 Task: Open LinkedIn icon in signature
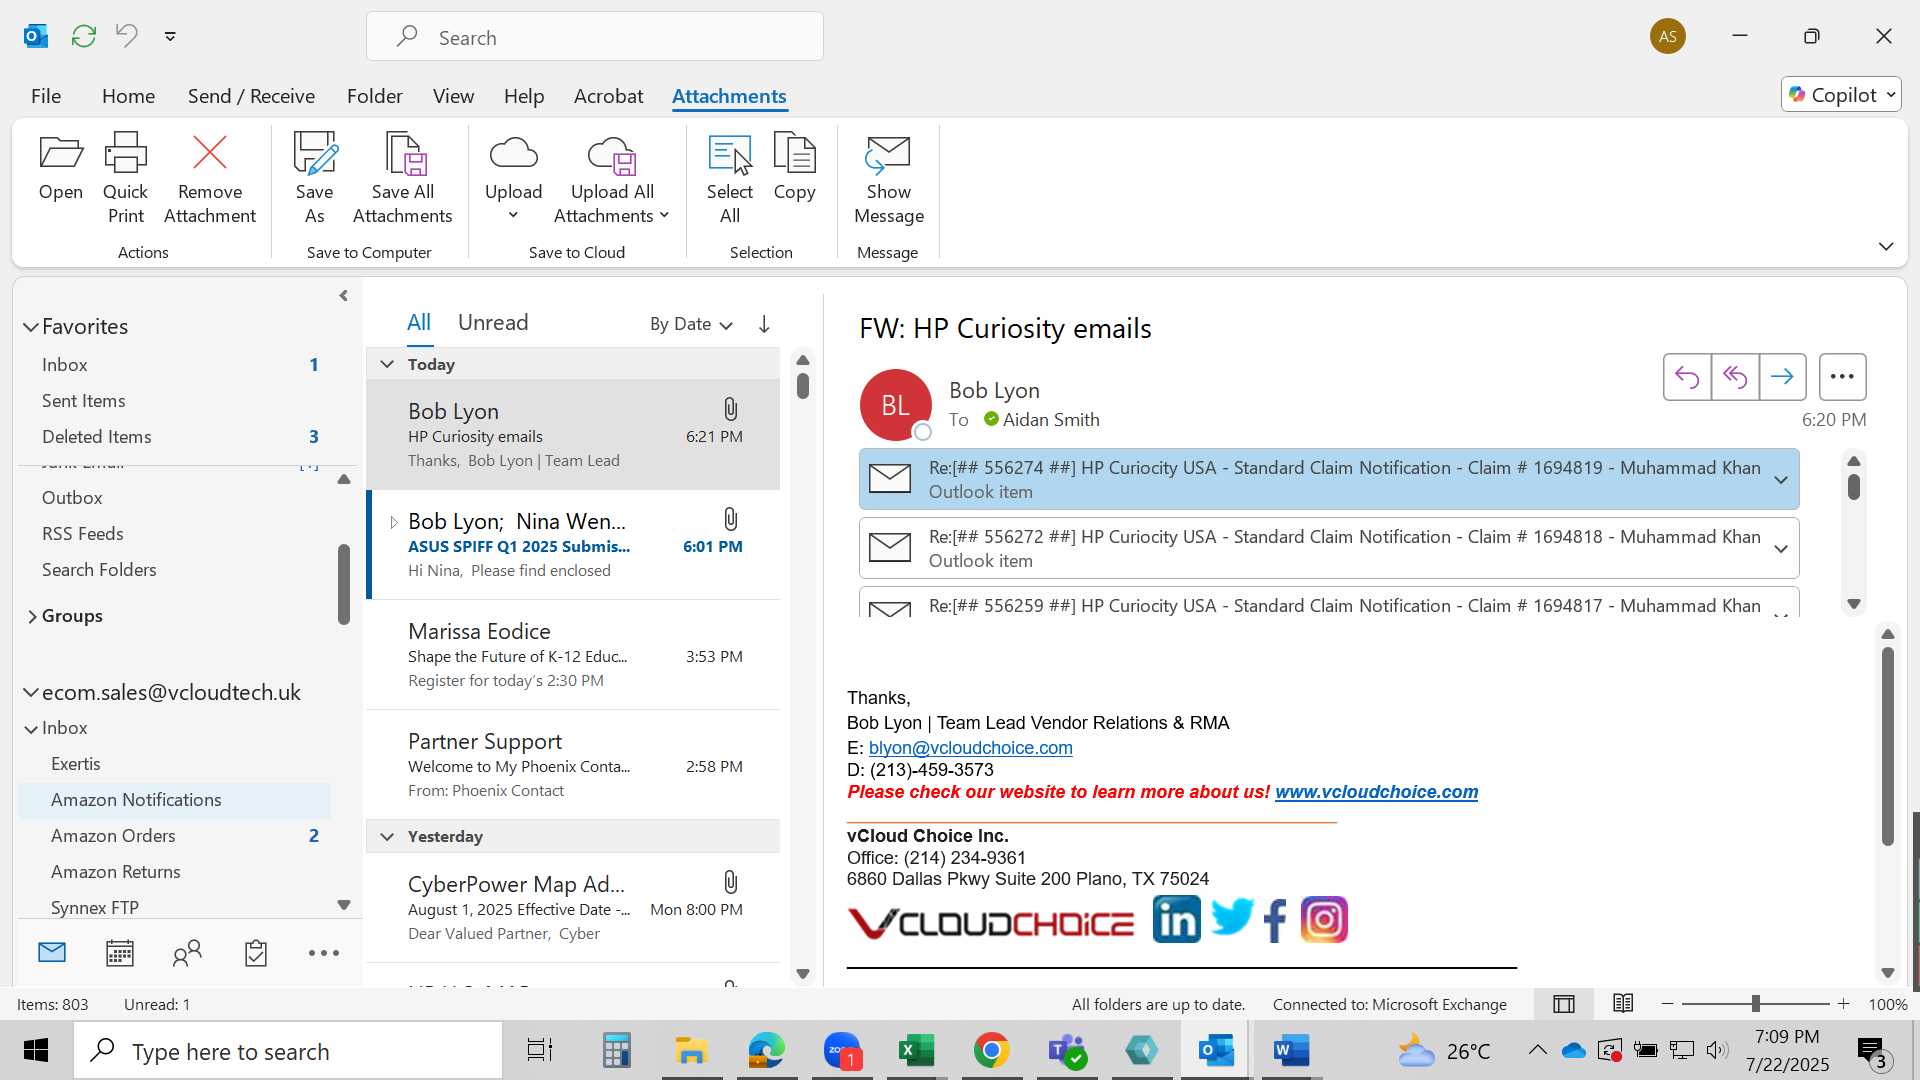(x=1176, y=919)
